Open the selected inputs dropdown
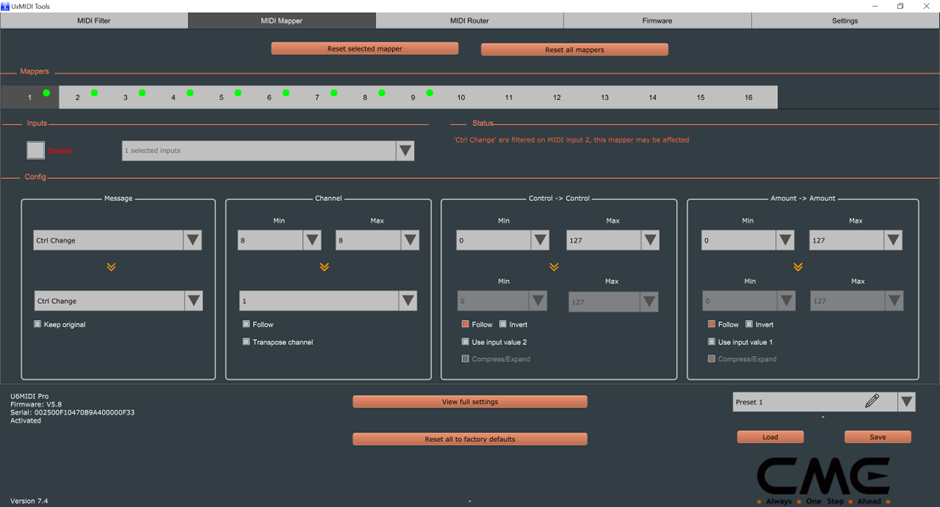Viewport: 940px width, 507px height. click(x=405, y=151)
